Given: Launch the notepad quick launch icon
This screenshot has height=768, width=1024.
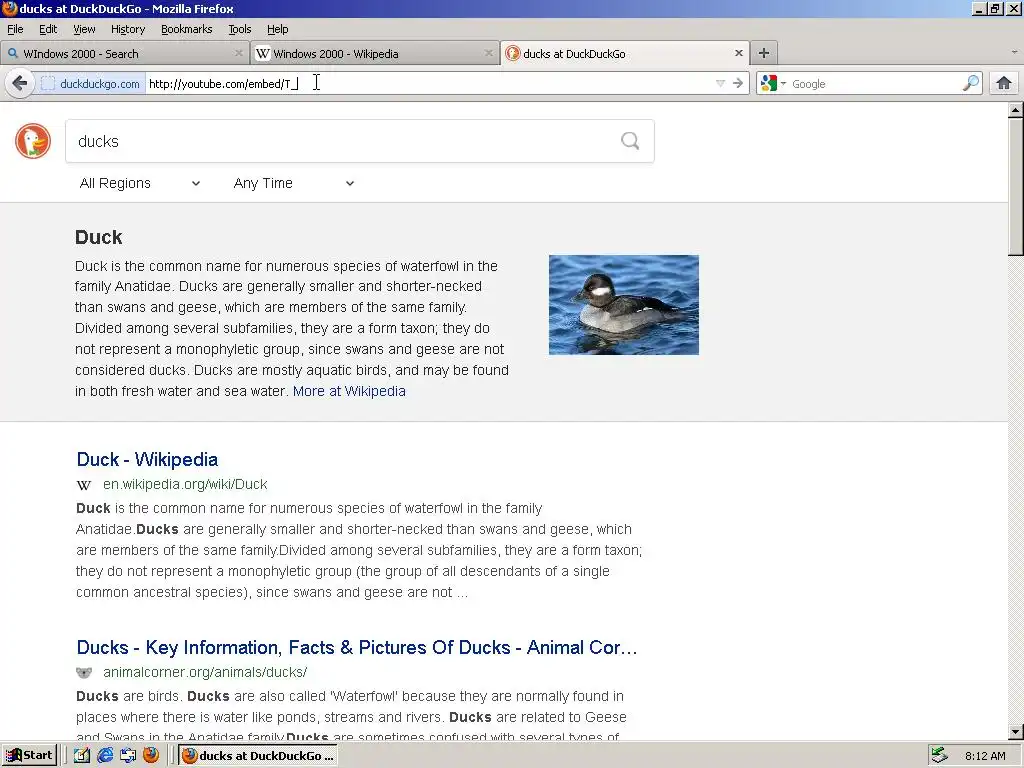Looking at the screenshot, I should tap(82, 756).
